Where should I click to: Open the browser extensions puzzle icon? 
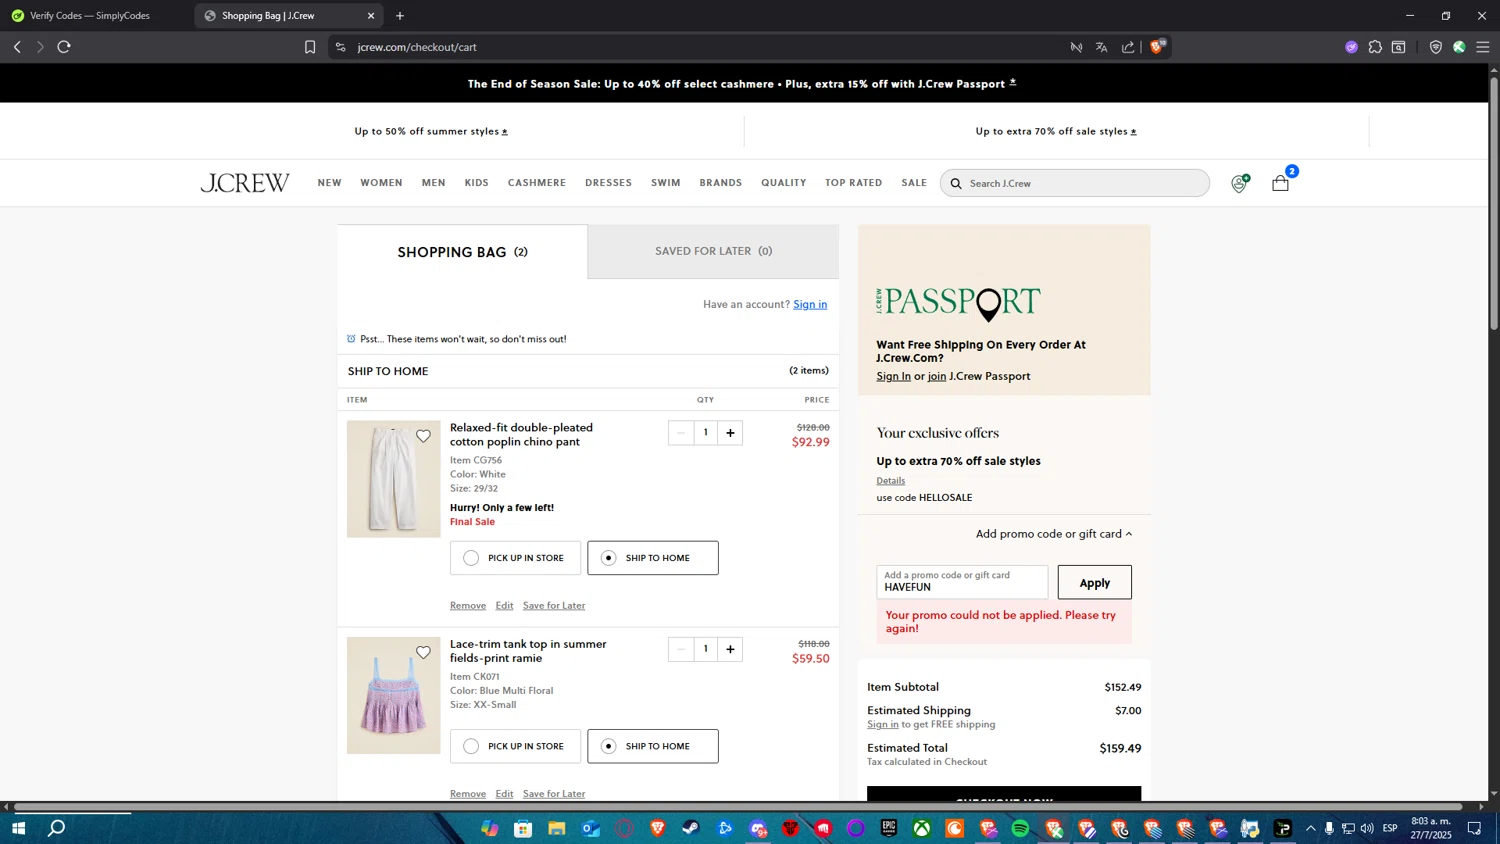click(x=1375, y=47)
